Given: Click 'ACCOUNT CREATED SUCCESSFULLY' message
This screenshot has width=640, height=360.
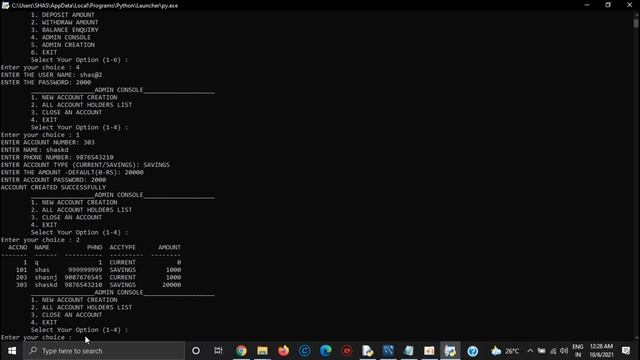Looking at the screenshot, I should [53, 187].
